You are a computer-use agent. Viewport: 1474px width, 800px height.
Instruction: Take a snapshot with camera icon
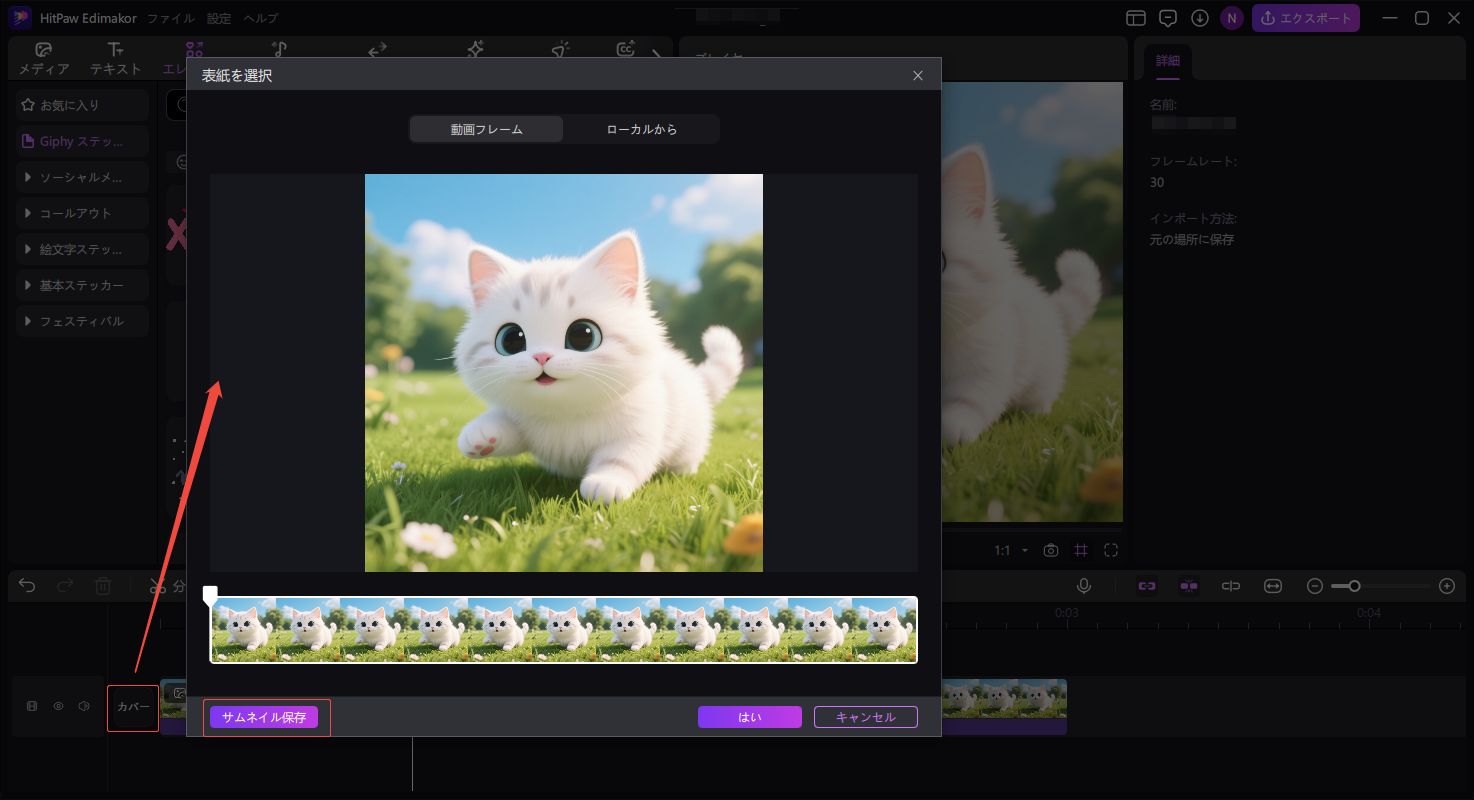pyautogui.click(x=1051, y=550)
